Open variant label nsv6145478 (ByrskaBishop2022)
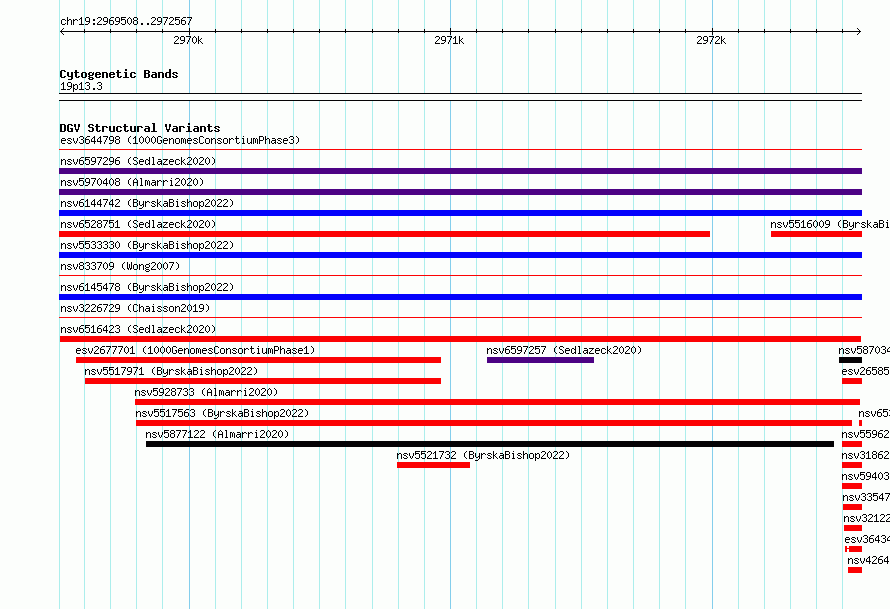Image resolution: width=890 pixels, height=609 pixels. click(x=147, y=287)
